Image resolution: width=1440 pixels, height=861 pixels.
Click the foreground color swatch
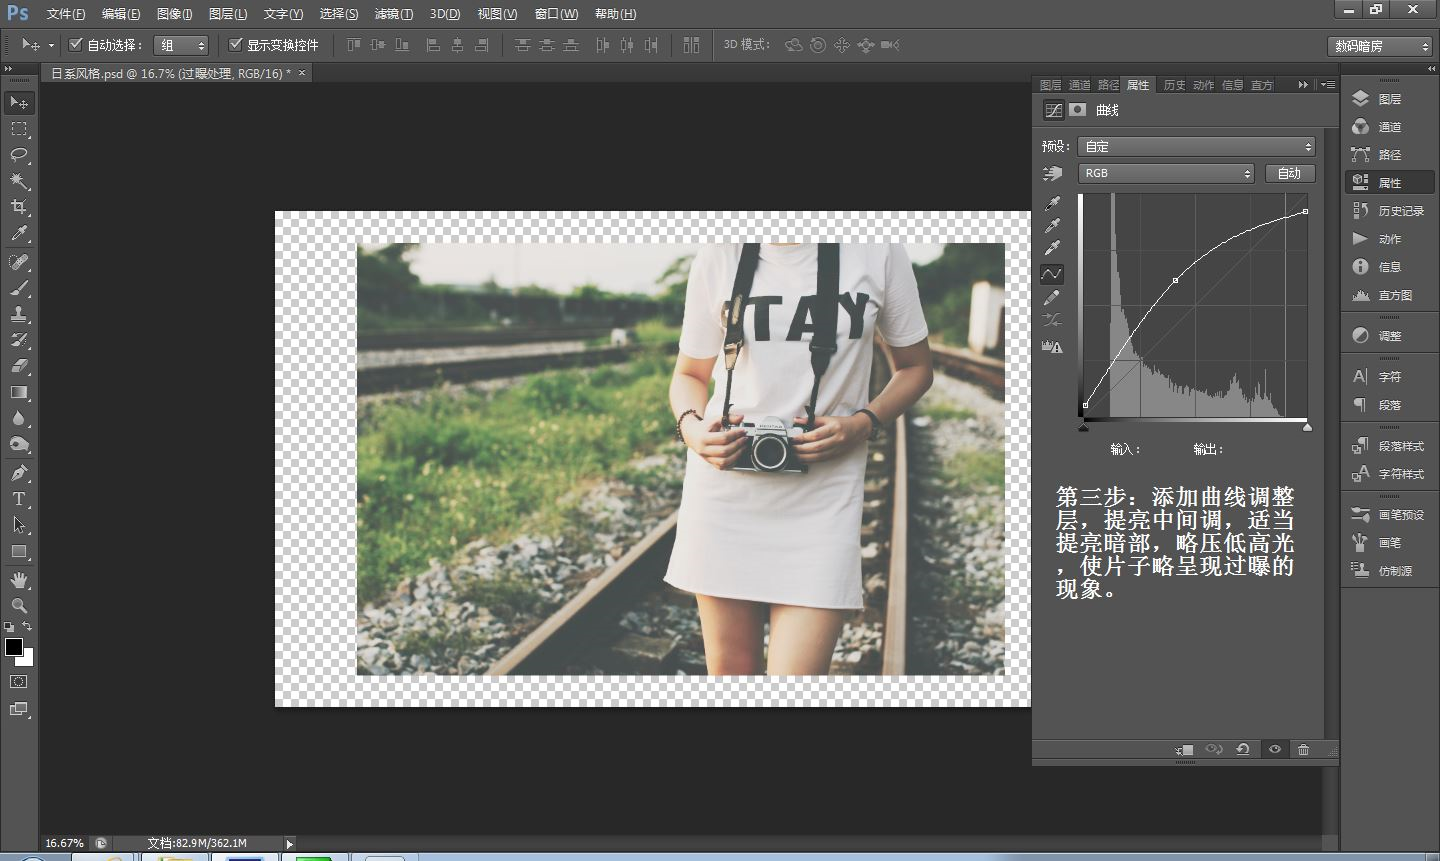click(x=14, y=647)
